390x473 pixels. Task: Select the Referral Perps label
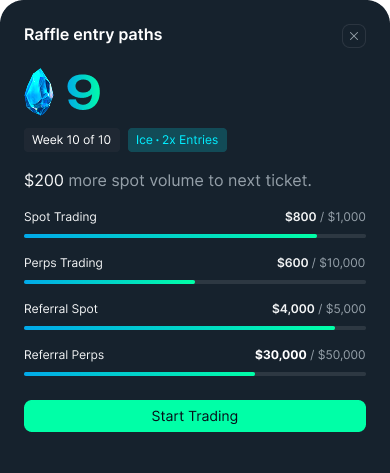pos(64,355)
